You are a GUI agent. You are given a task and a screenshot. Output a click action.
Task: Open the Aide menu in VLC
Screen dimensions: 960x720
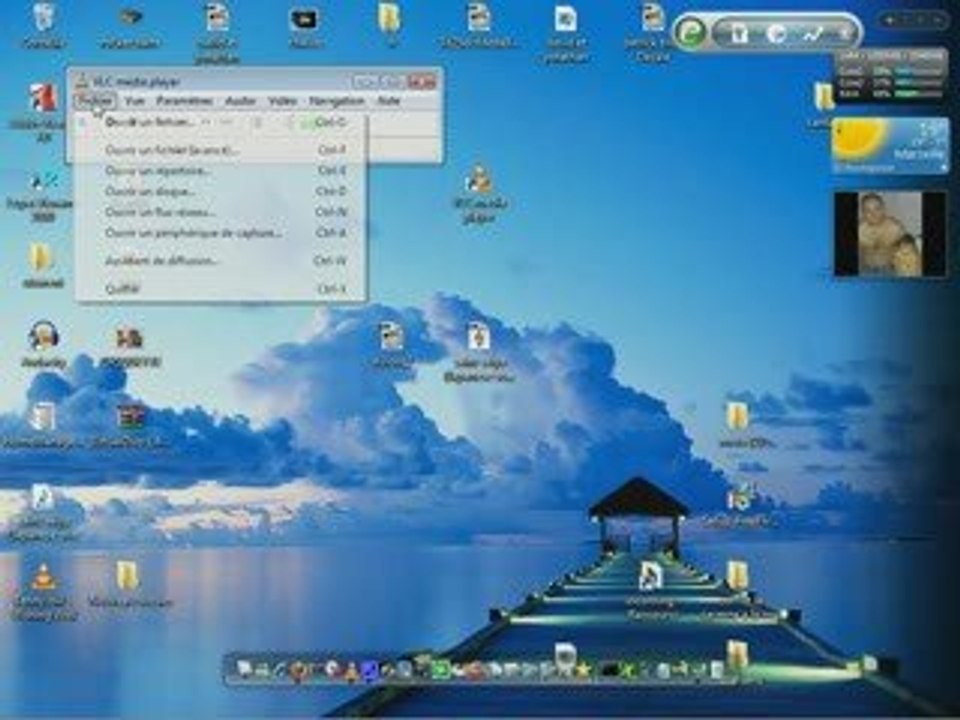pyautogui.click(x=388, y=101)
